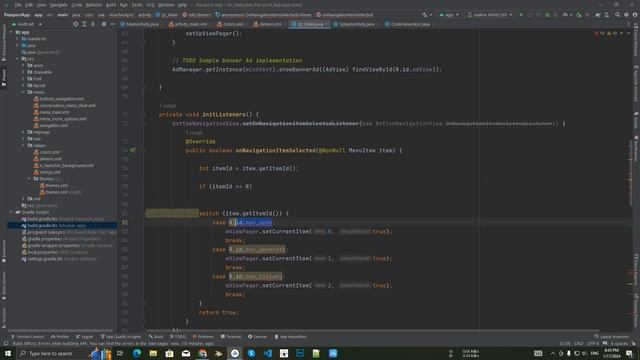Collapse the res folder

tap(17, 59)
